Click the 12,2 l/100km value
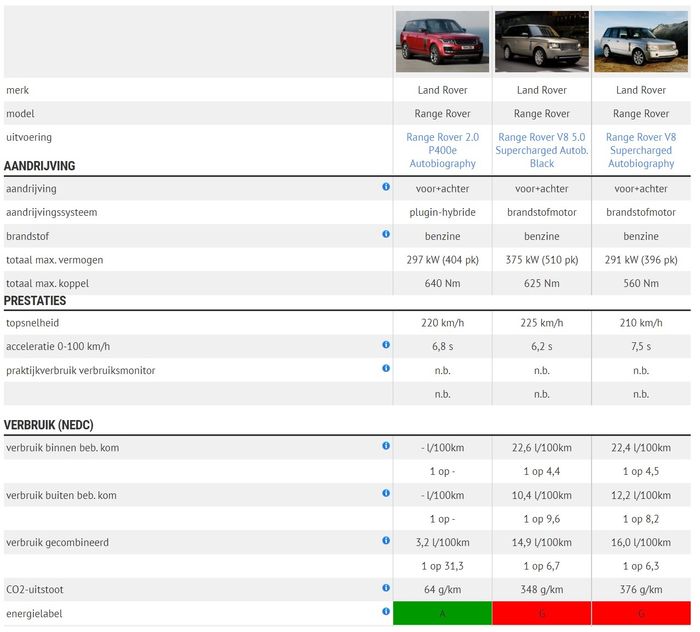Screen dimensions: 700x632 641,495
